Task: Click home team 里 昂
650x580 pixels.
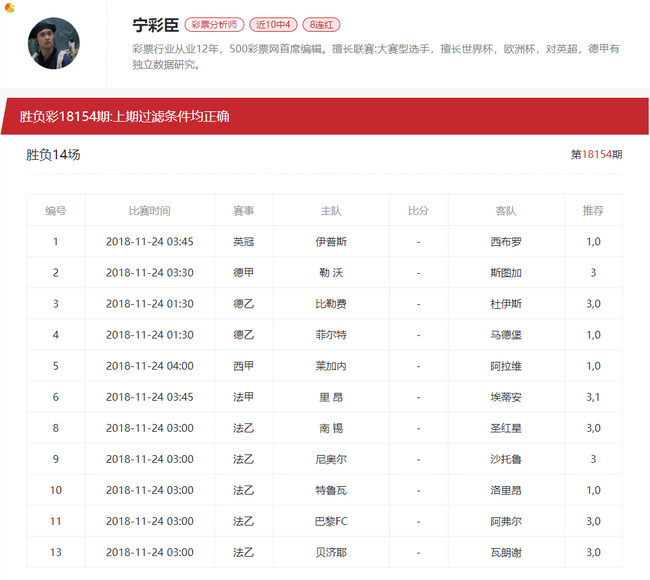Action: click(331, 397)
